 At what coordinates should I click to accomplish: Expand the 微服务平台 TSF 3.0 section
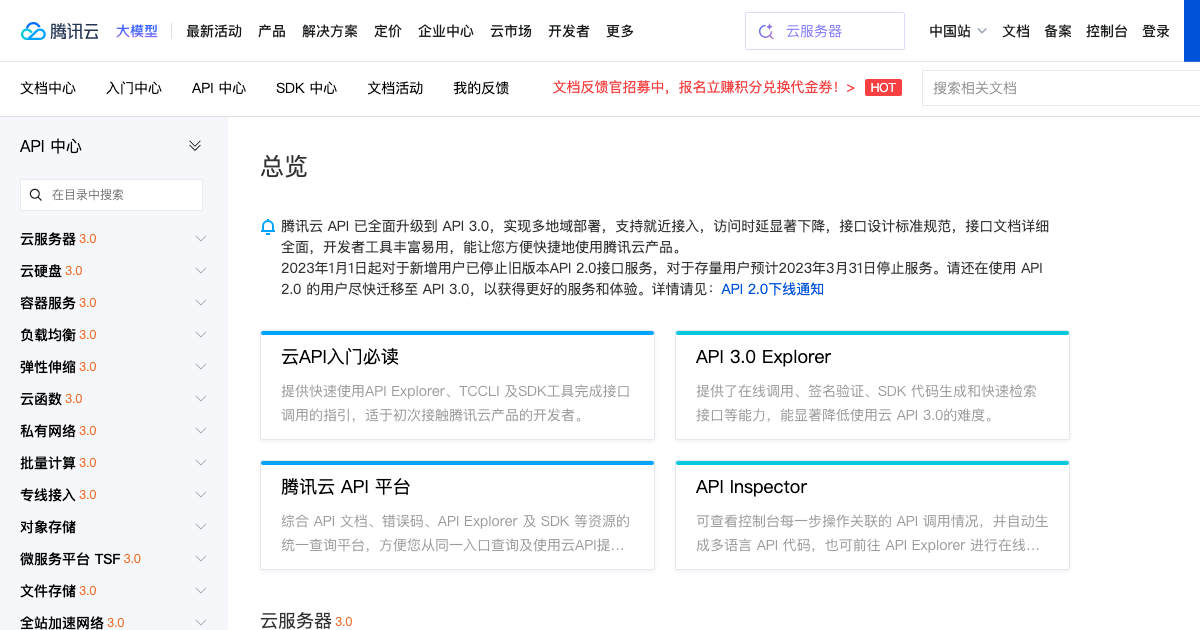tap(200, 558)
